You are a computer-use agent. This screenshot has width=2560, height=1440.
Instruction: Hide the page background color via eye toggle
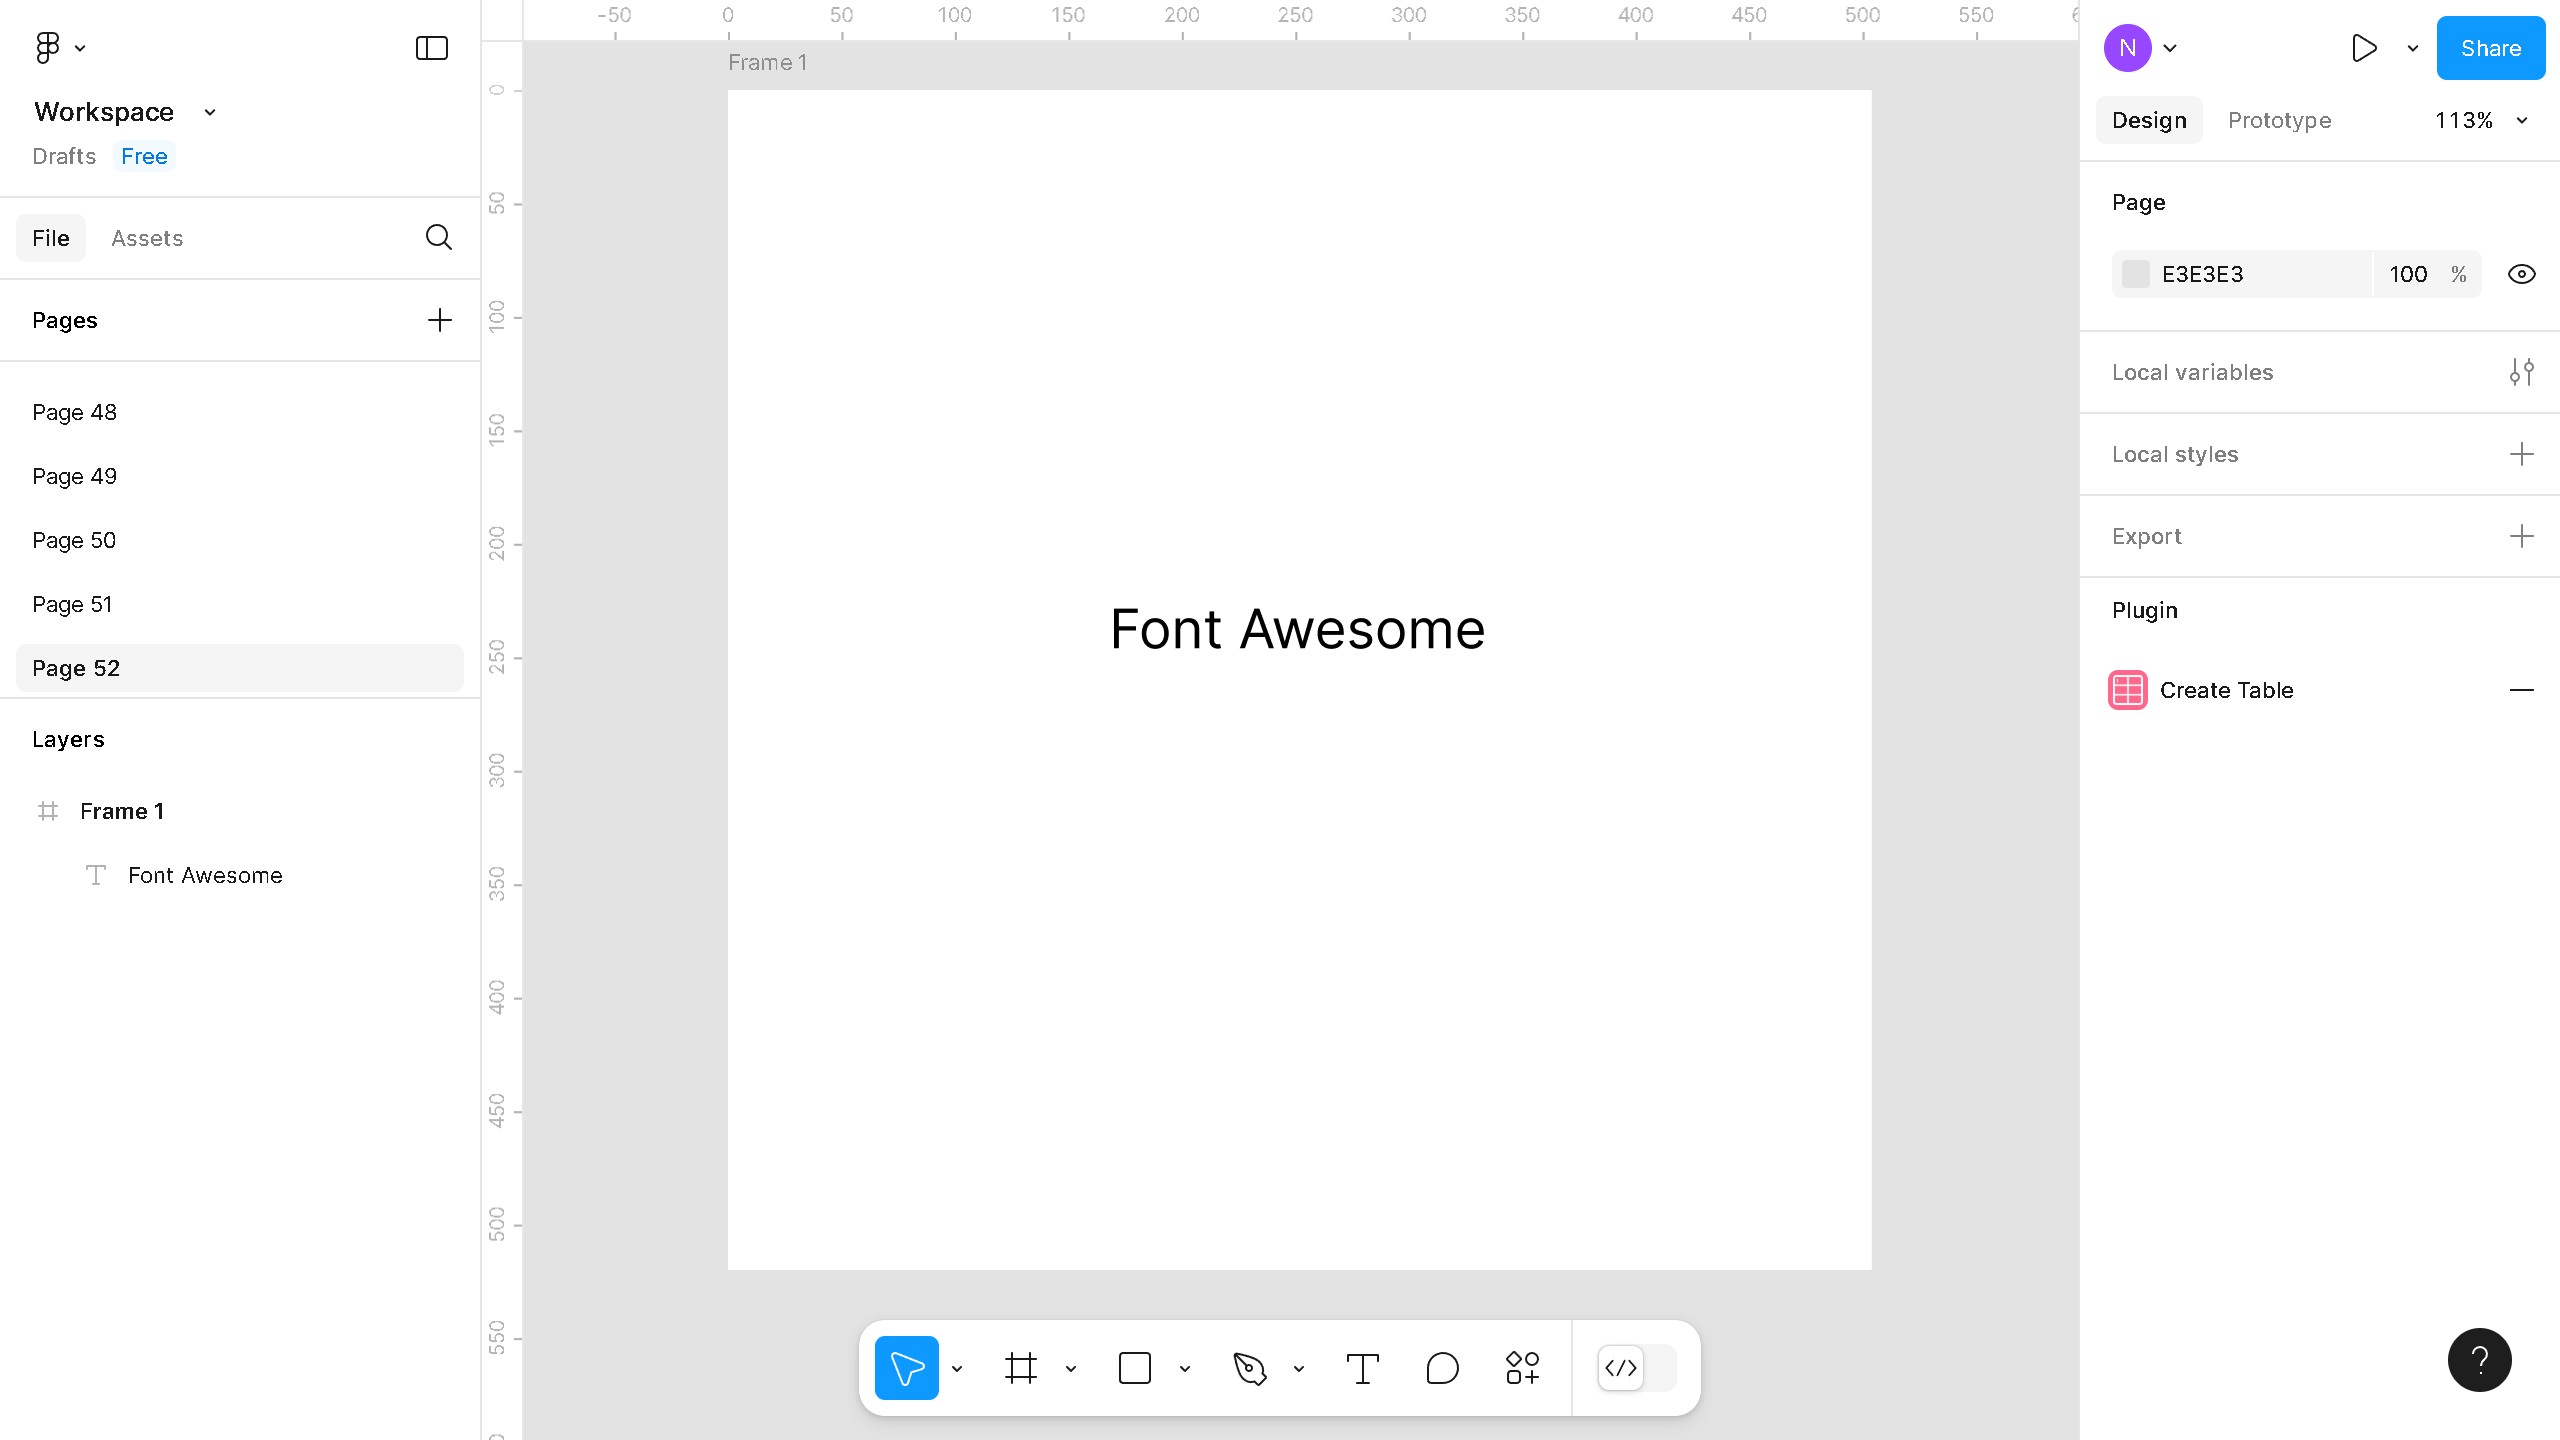tap(2521, 273)
